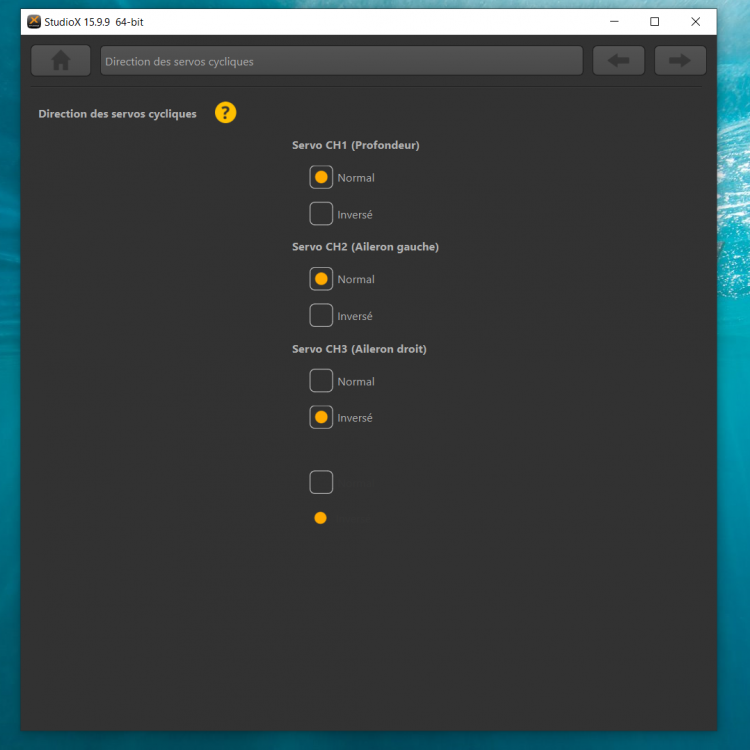Select Inversé for Servo CH1 (Profondeur)
Screen dimensions: 750x750
[321, 214]
